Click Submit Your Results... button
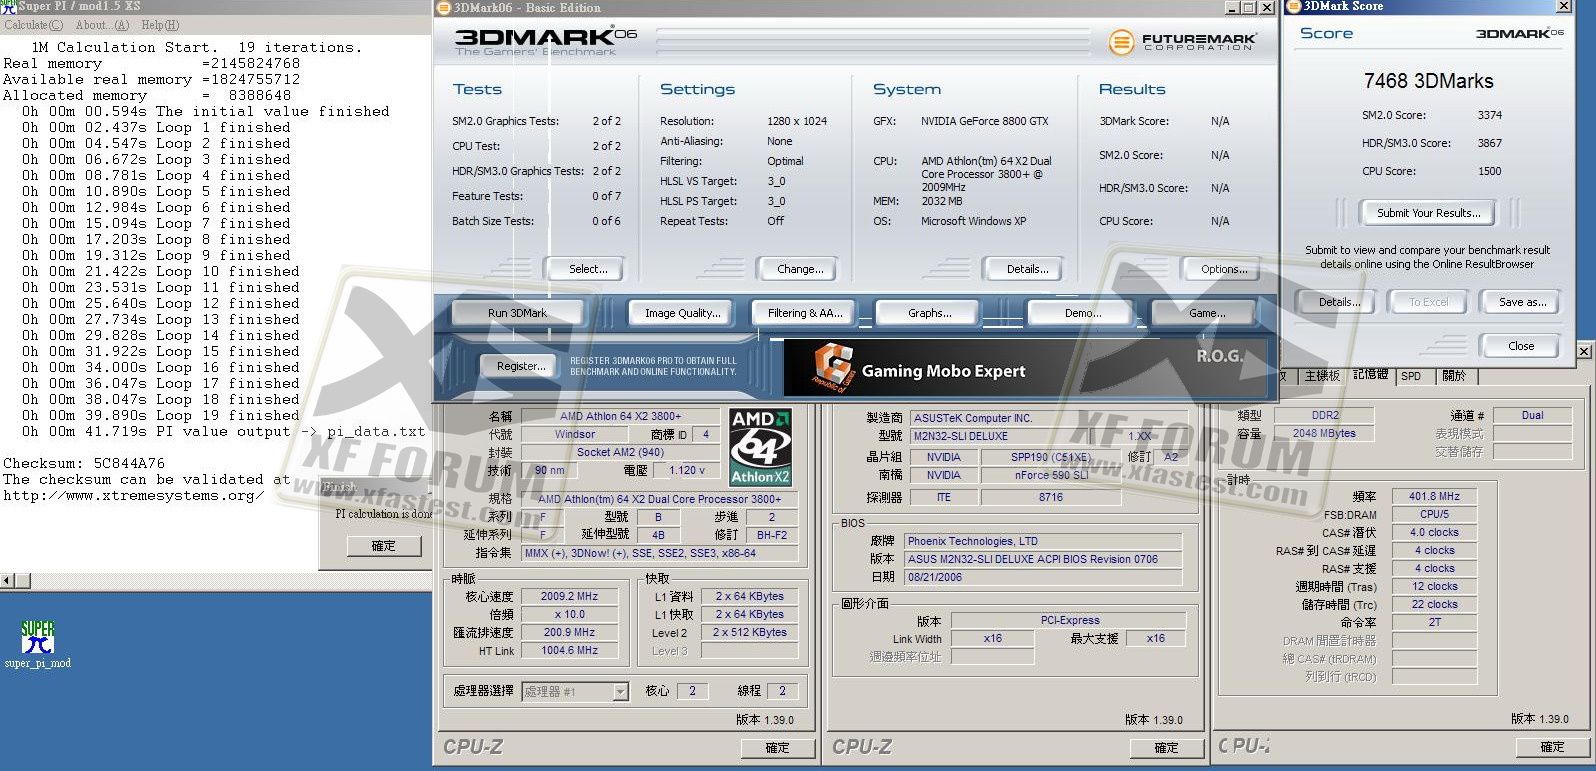 click(x=1428, y=213)
